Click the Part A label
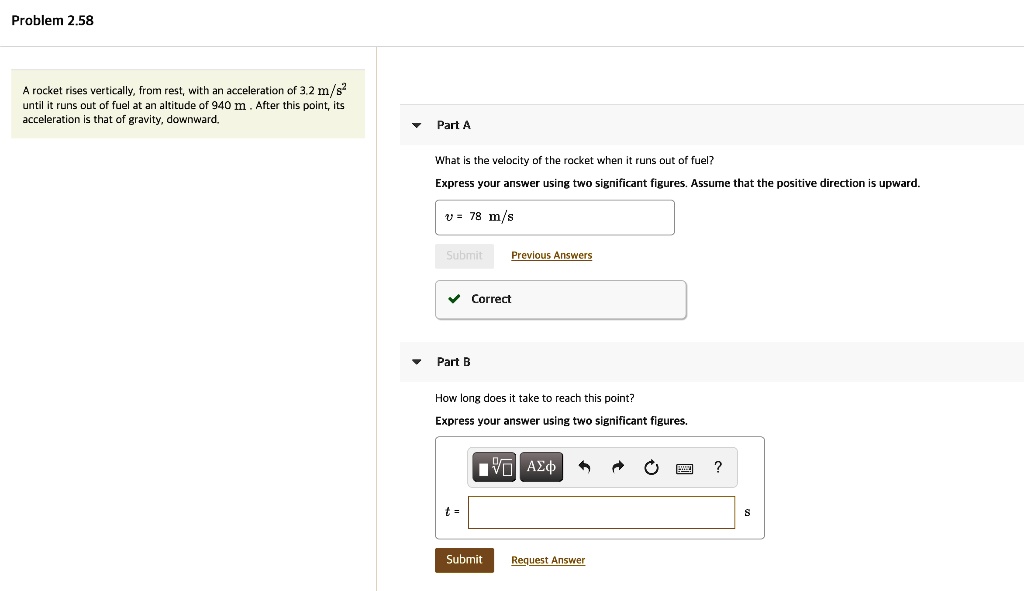This screenshot has width=1024, height=591. click(453, 125)
